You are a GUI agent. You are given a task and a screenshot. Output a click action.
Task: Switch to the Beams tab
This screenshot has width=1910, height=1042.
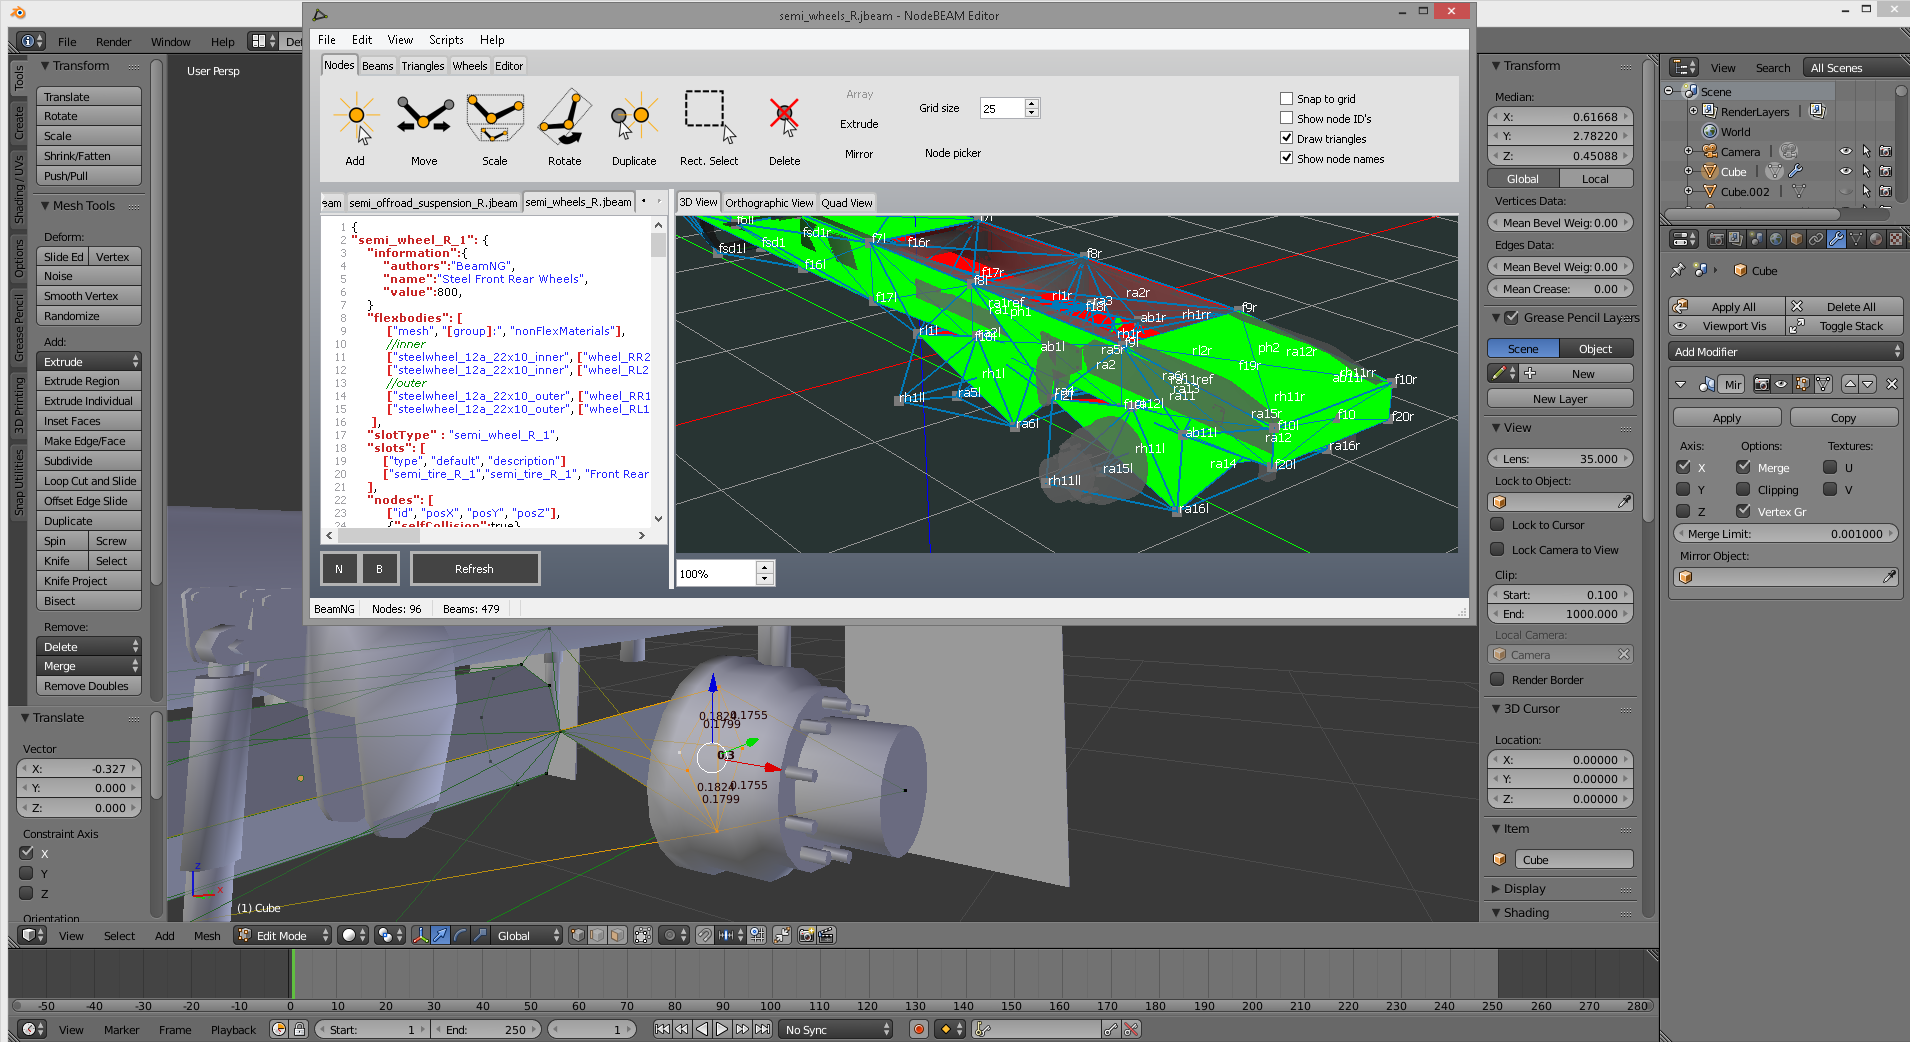click(x=377, y=66)
